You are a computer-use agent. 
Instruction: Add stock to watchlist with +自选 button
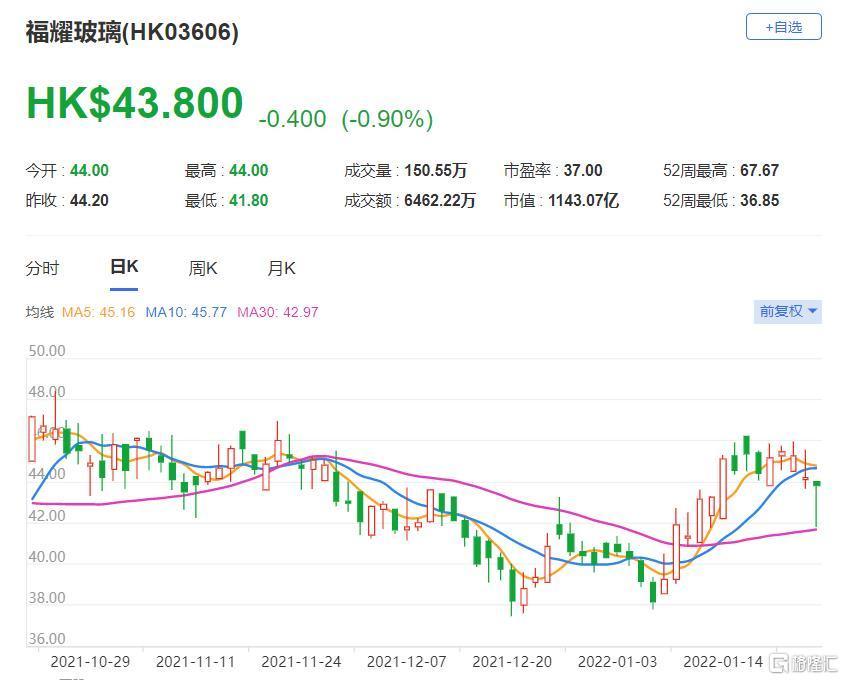(x=783, y=27)
